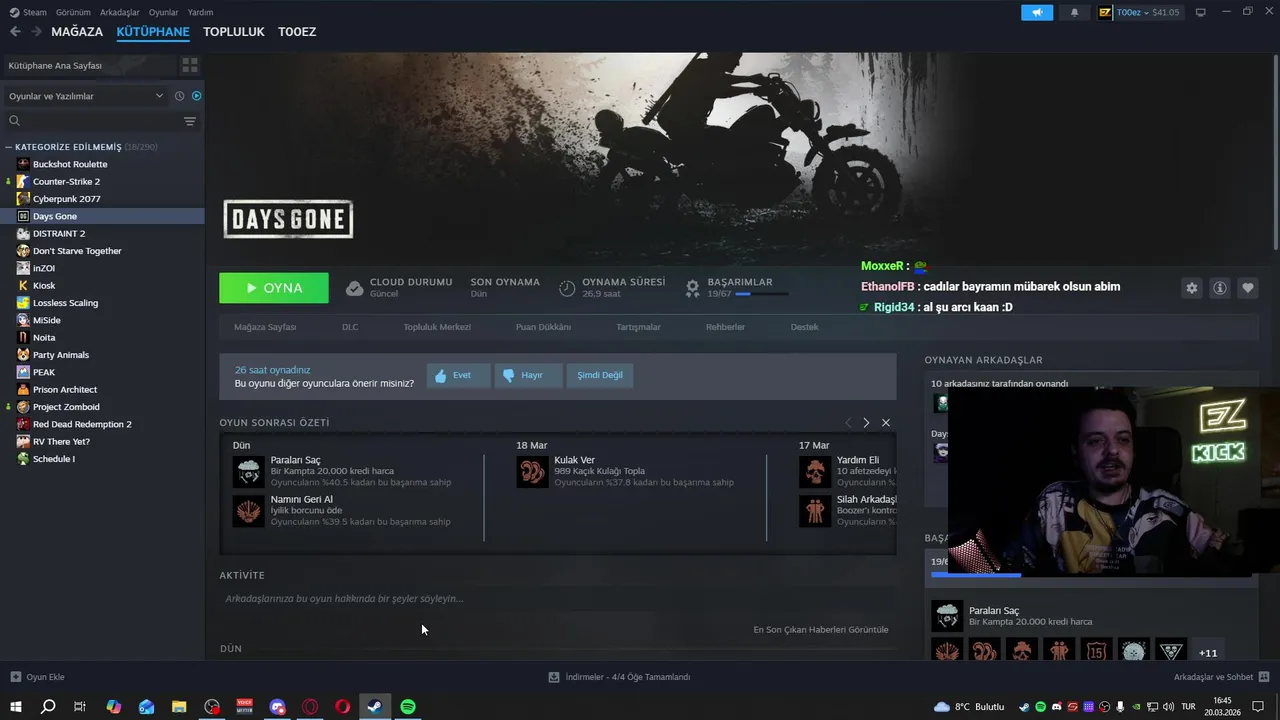Open recent activity clock filter in sidebar
The height and width of the screenshot is (720, 1280).
[x=180, y=96]
